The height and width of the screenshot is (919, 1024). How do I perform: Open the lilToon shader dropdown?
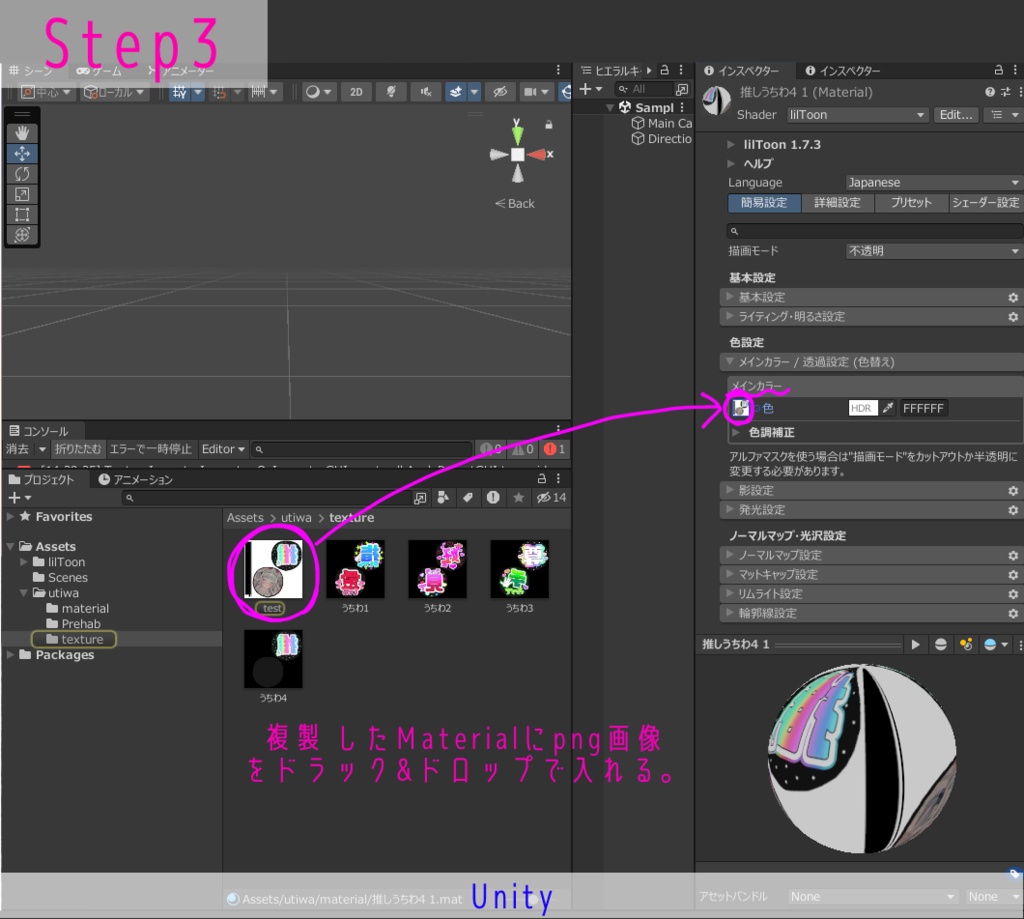pos(857,114)
